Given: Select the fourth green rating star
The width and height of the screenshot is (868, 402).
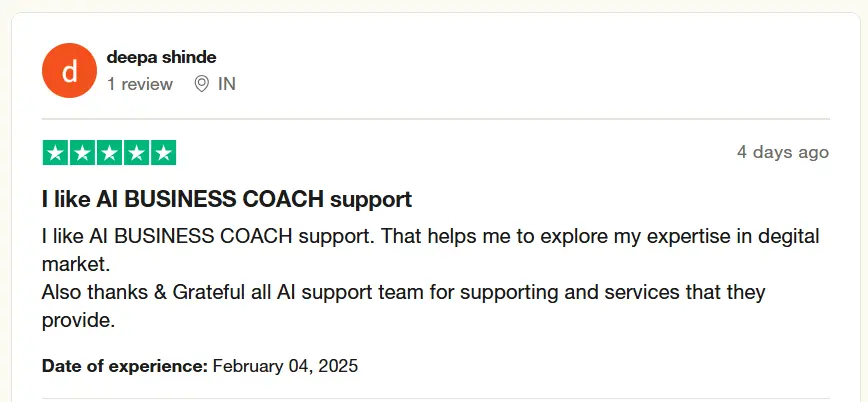Looking at the screenshot, I should (136, 153).
